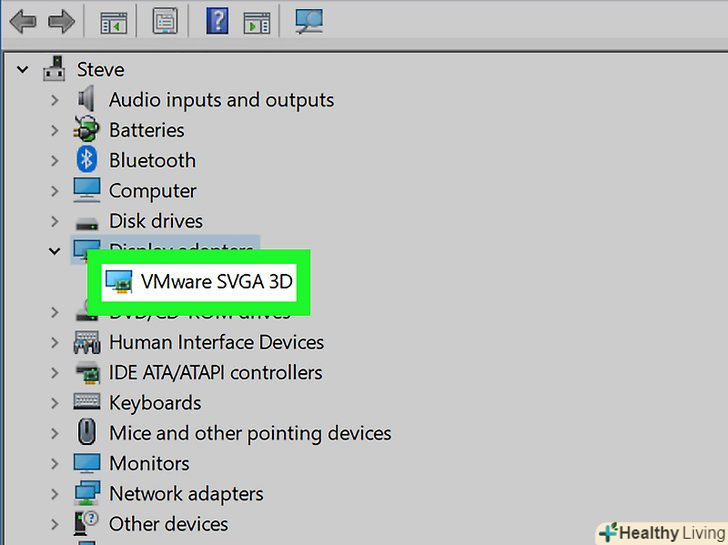Image resolution: width=728 pixels, height=545 pixels.
Task: Click the Bluetooth device category icon
Action: [88, 160]
